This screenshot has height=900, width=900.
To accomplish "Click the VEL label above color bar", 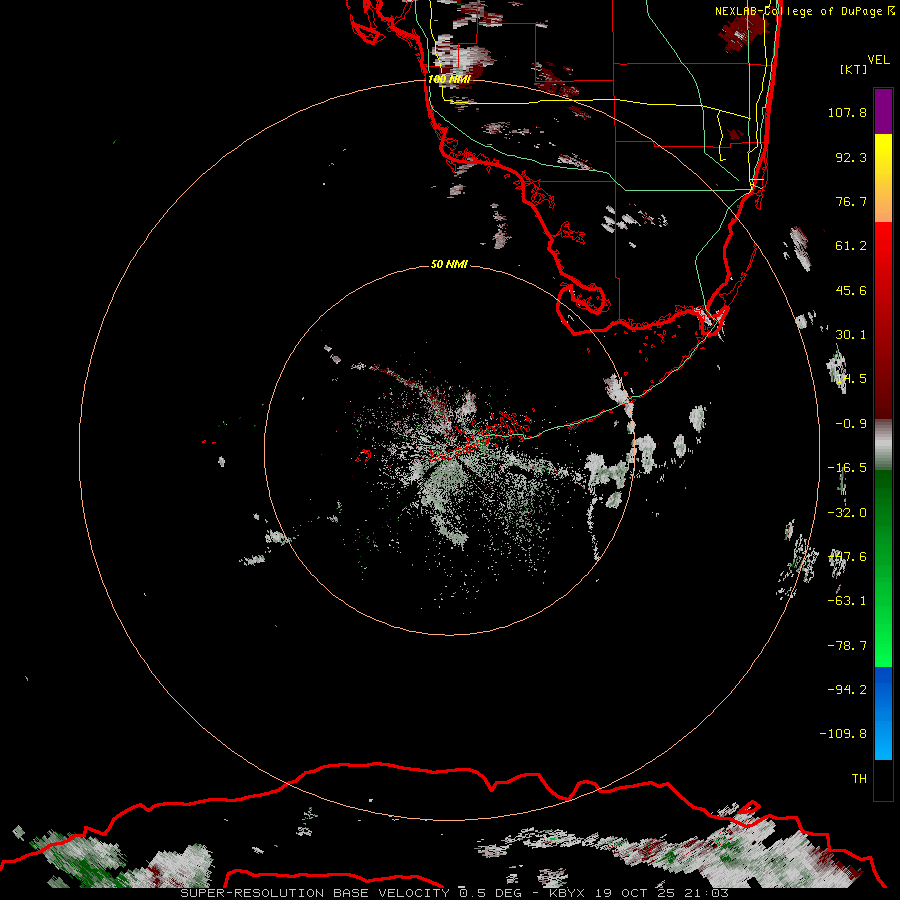I will point(878,60).
